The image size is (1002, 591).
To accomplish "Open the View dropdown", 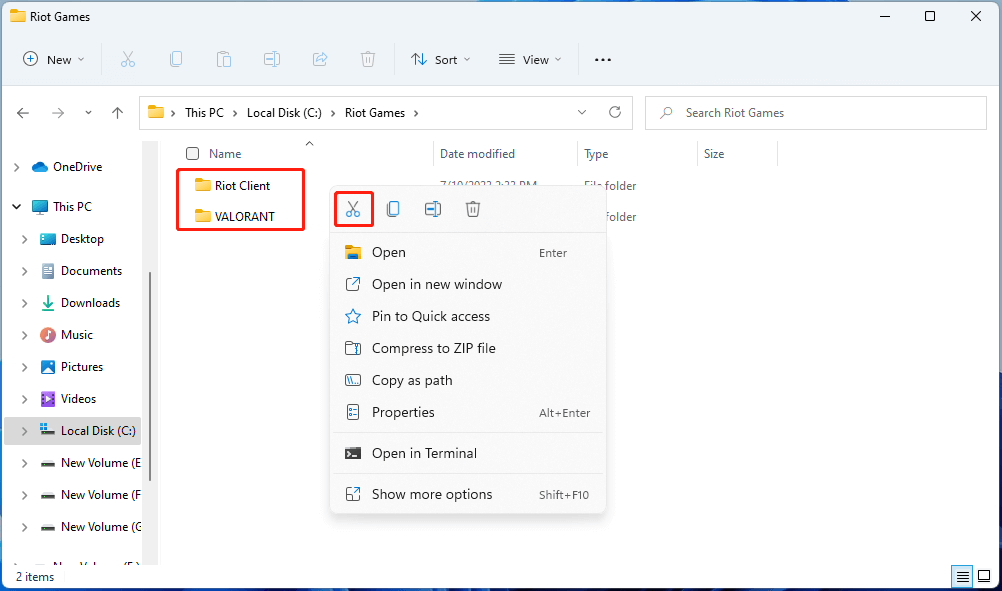I will click(530, 59).
